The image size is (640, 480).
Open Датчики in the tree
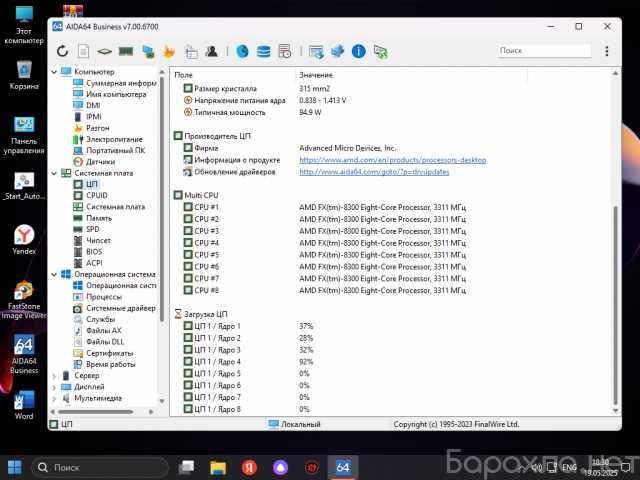94,162
